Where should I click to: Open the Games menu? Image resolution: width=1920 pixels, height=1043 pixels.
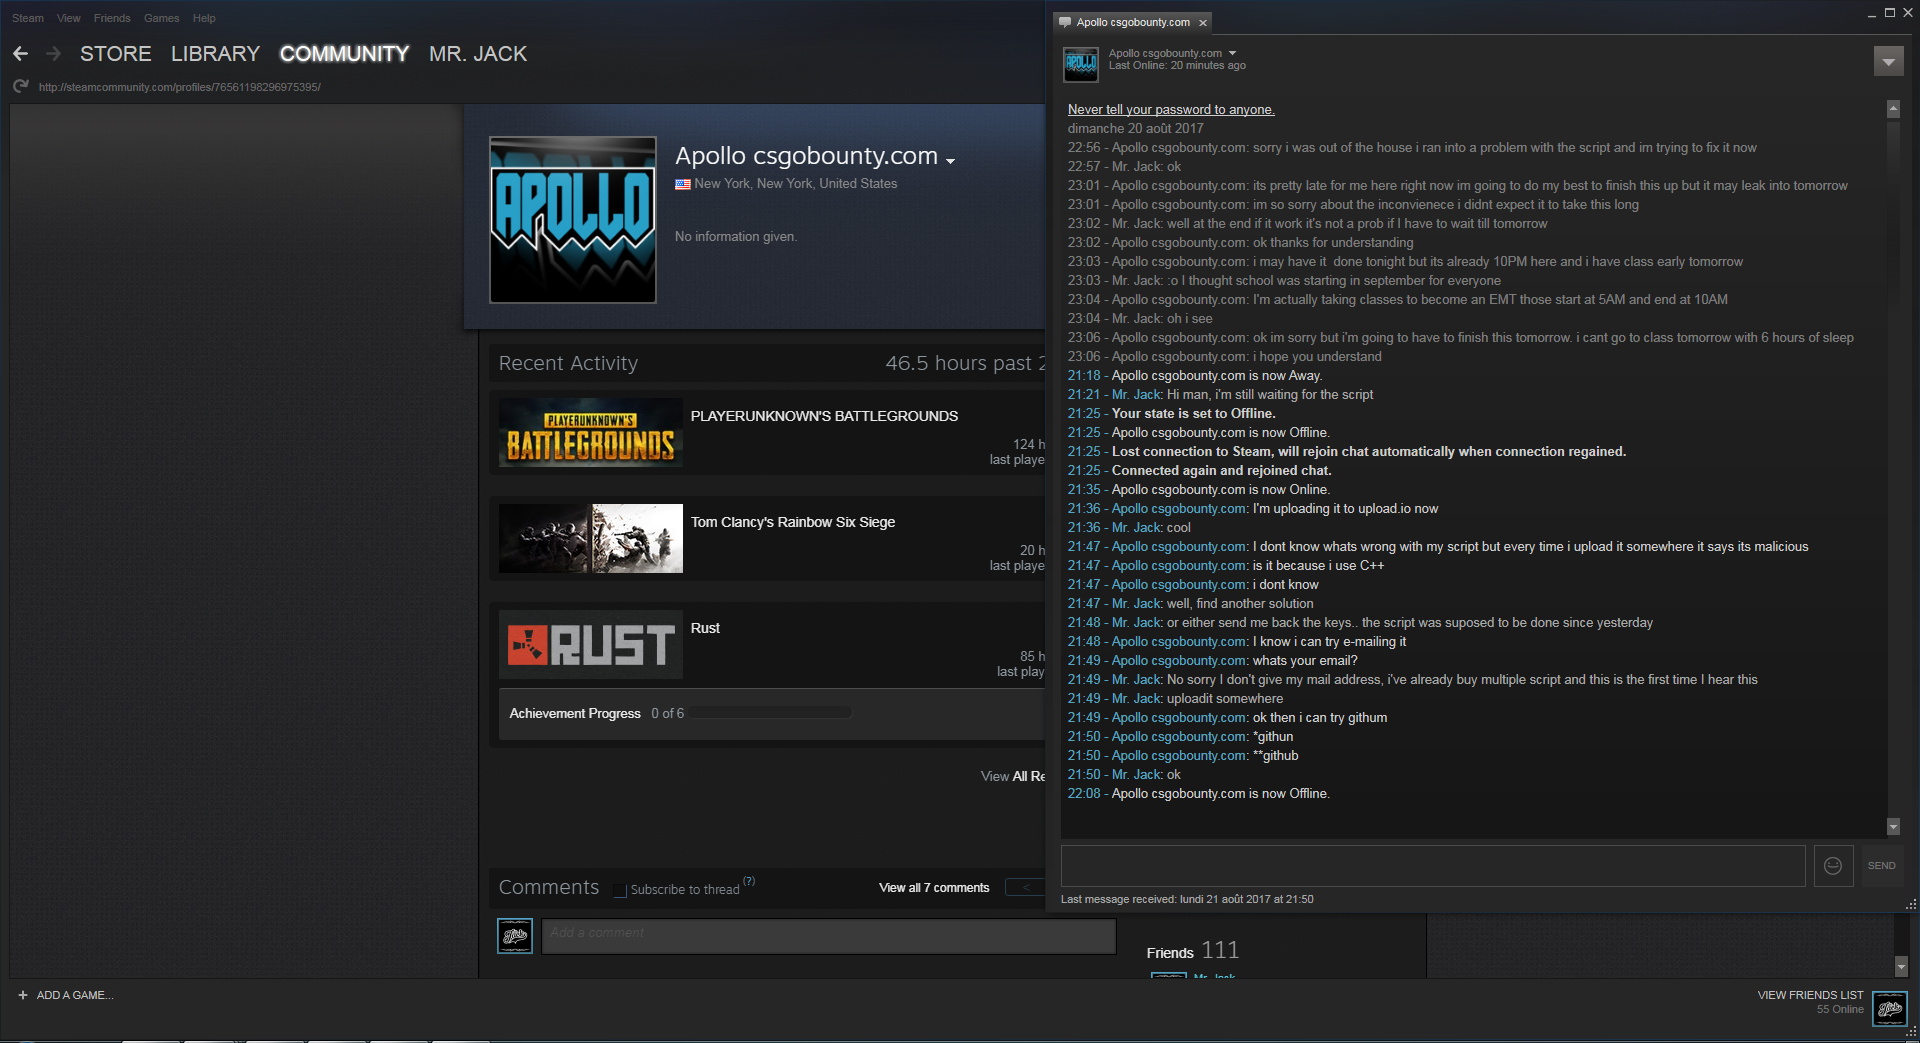click(x=161, y=18)
